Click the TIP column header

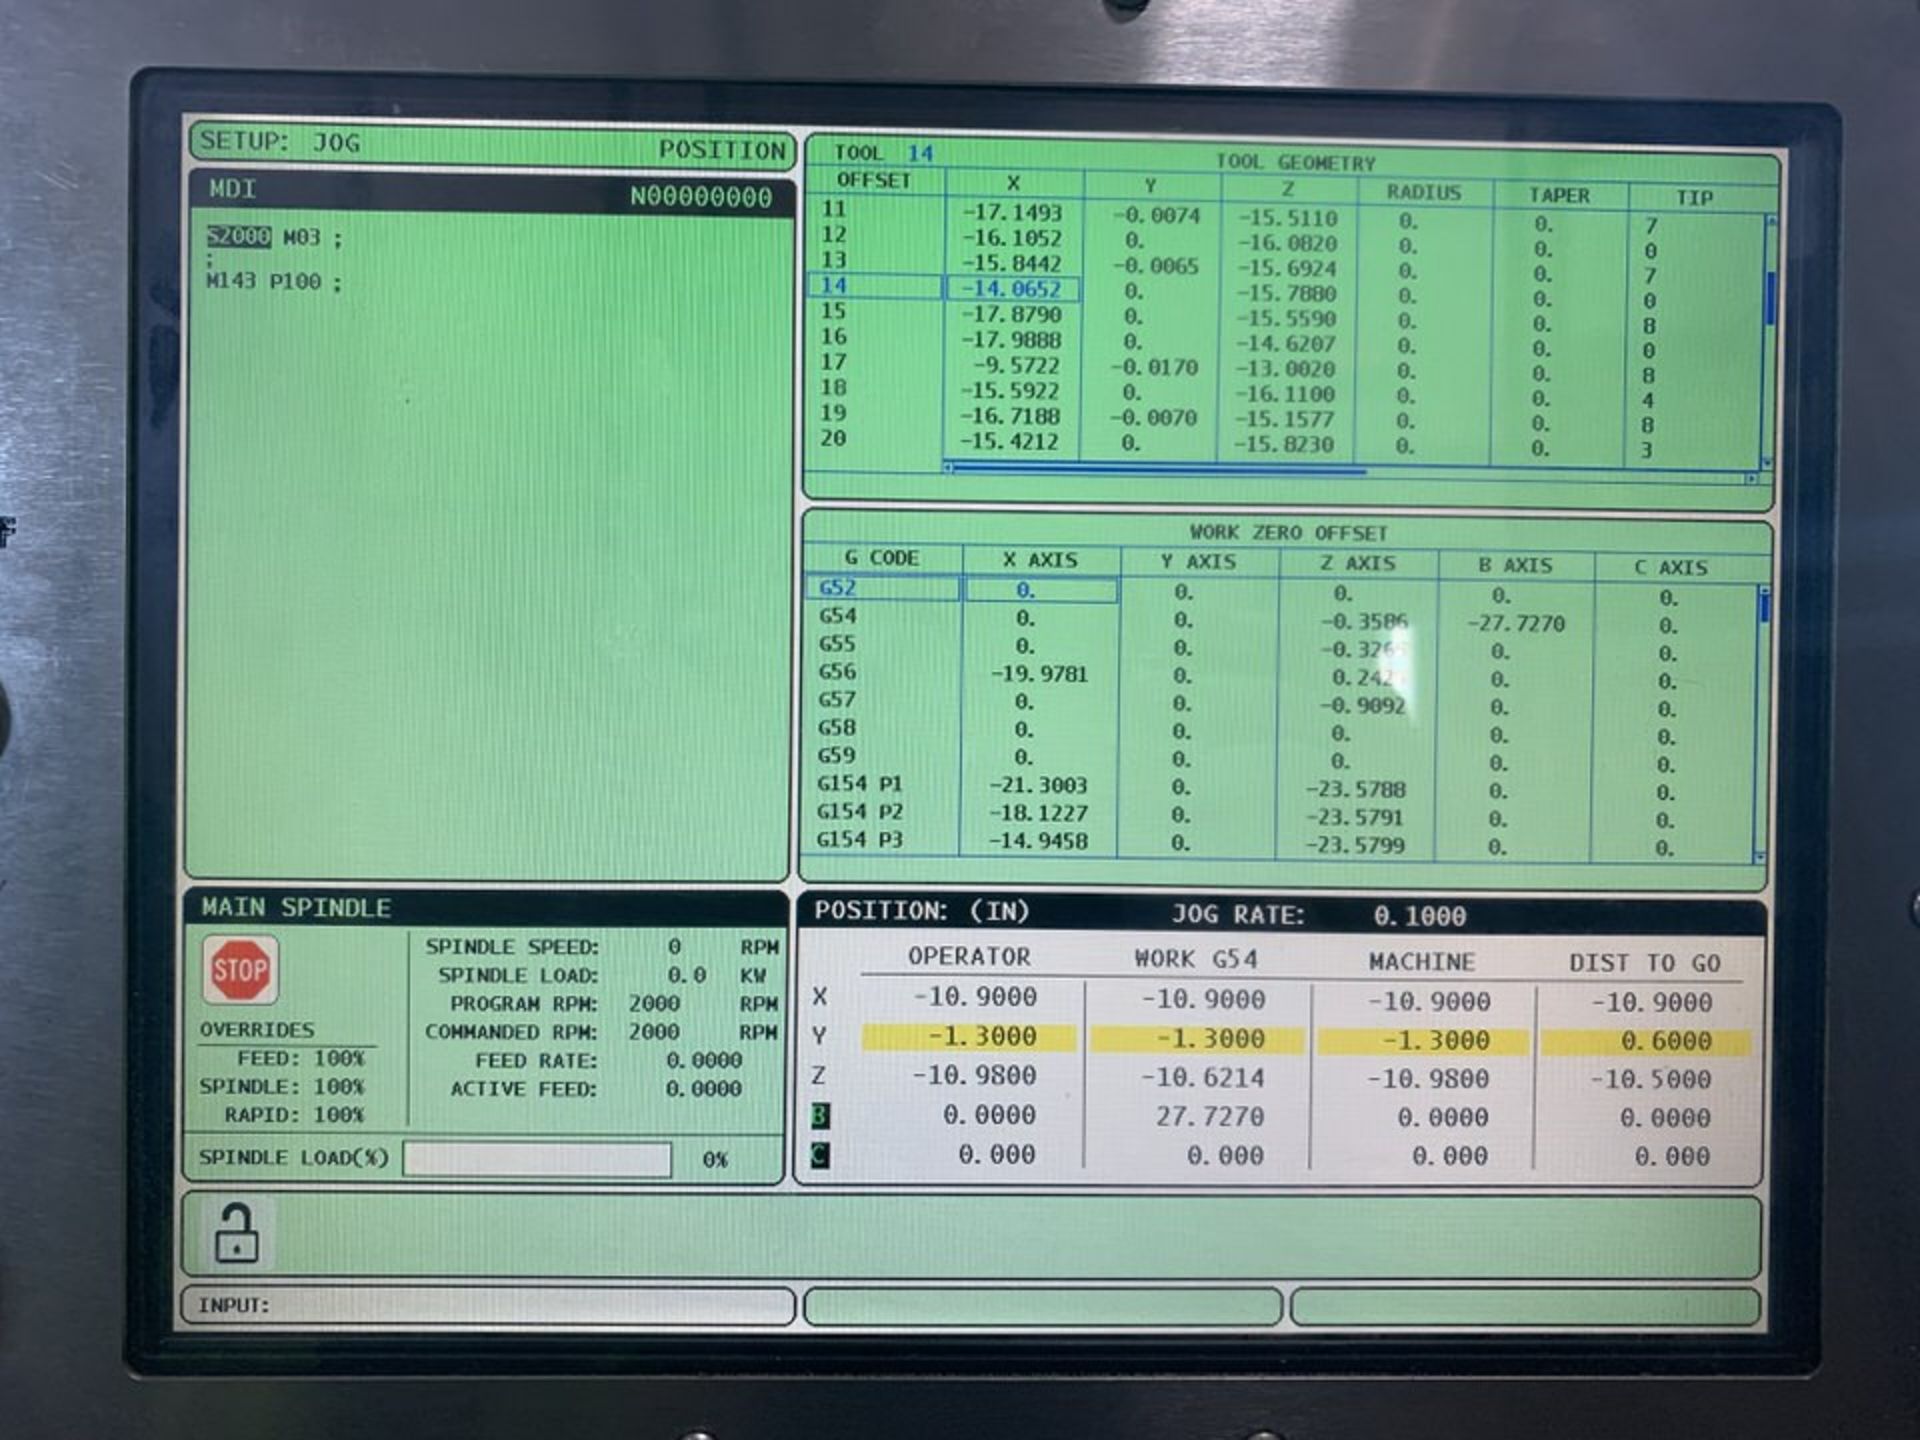pos(1695,198)
